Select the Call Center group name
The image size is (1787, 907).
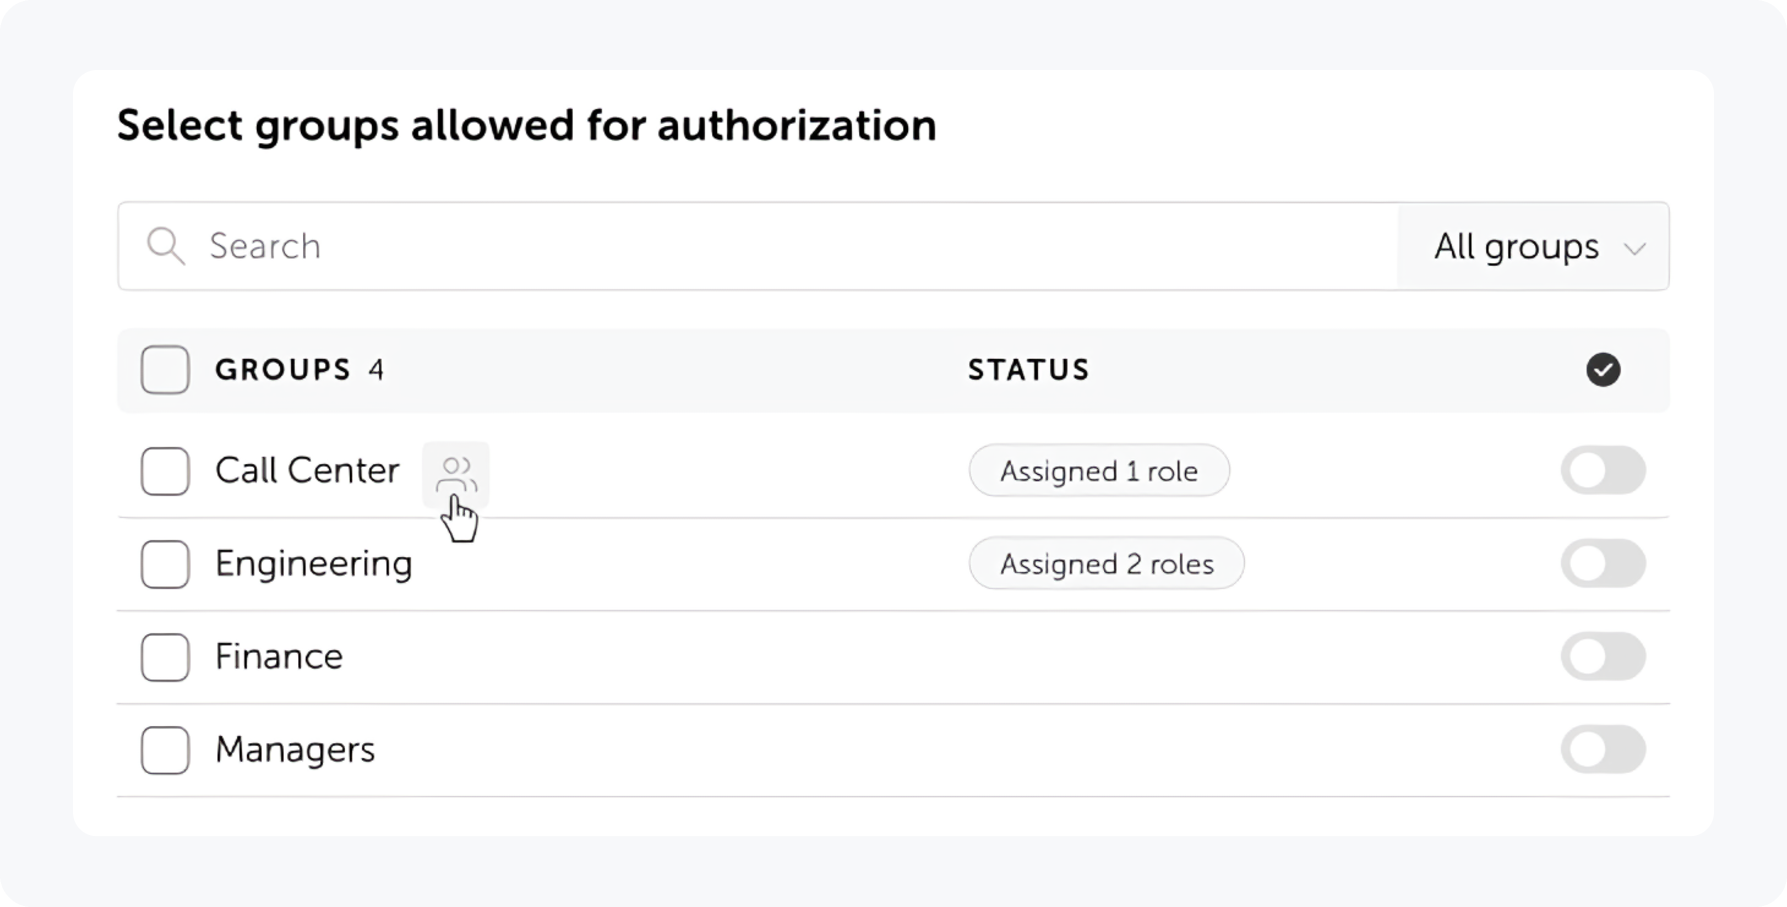coord(307,470)
